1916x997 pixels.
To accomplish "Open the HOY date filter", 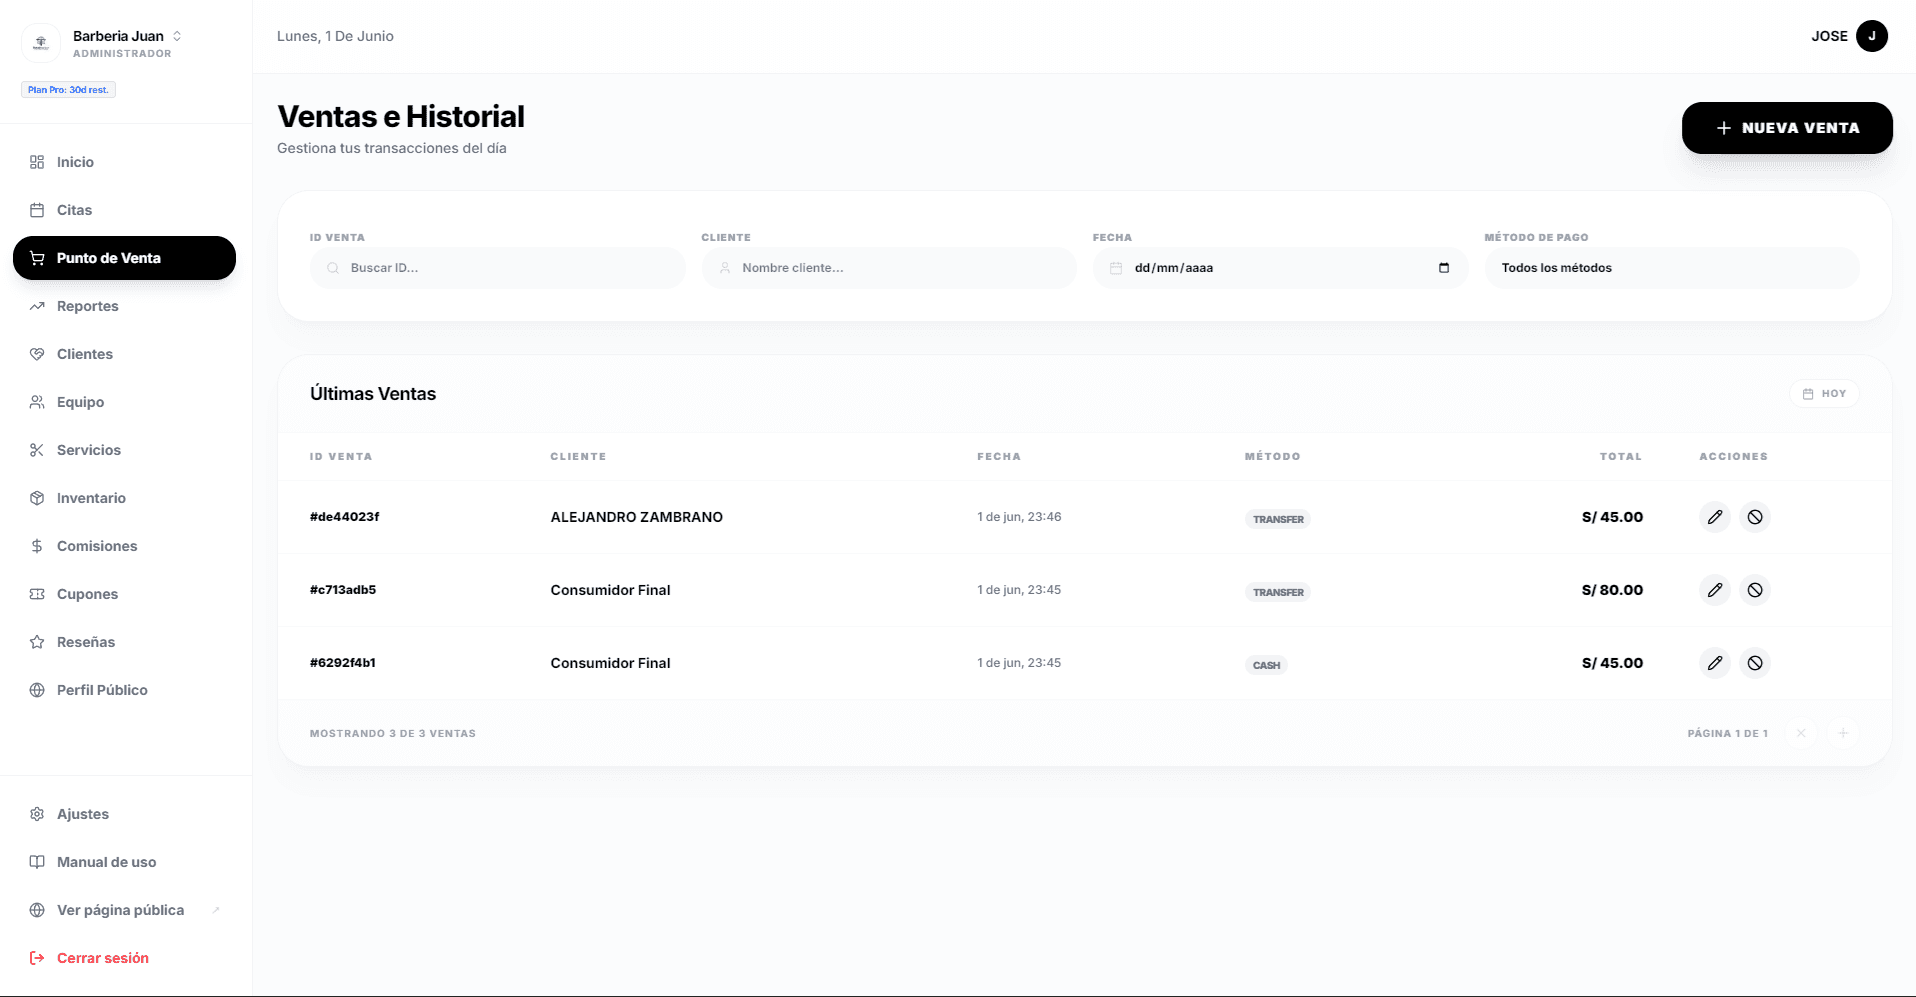I will point(1824,394).
